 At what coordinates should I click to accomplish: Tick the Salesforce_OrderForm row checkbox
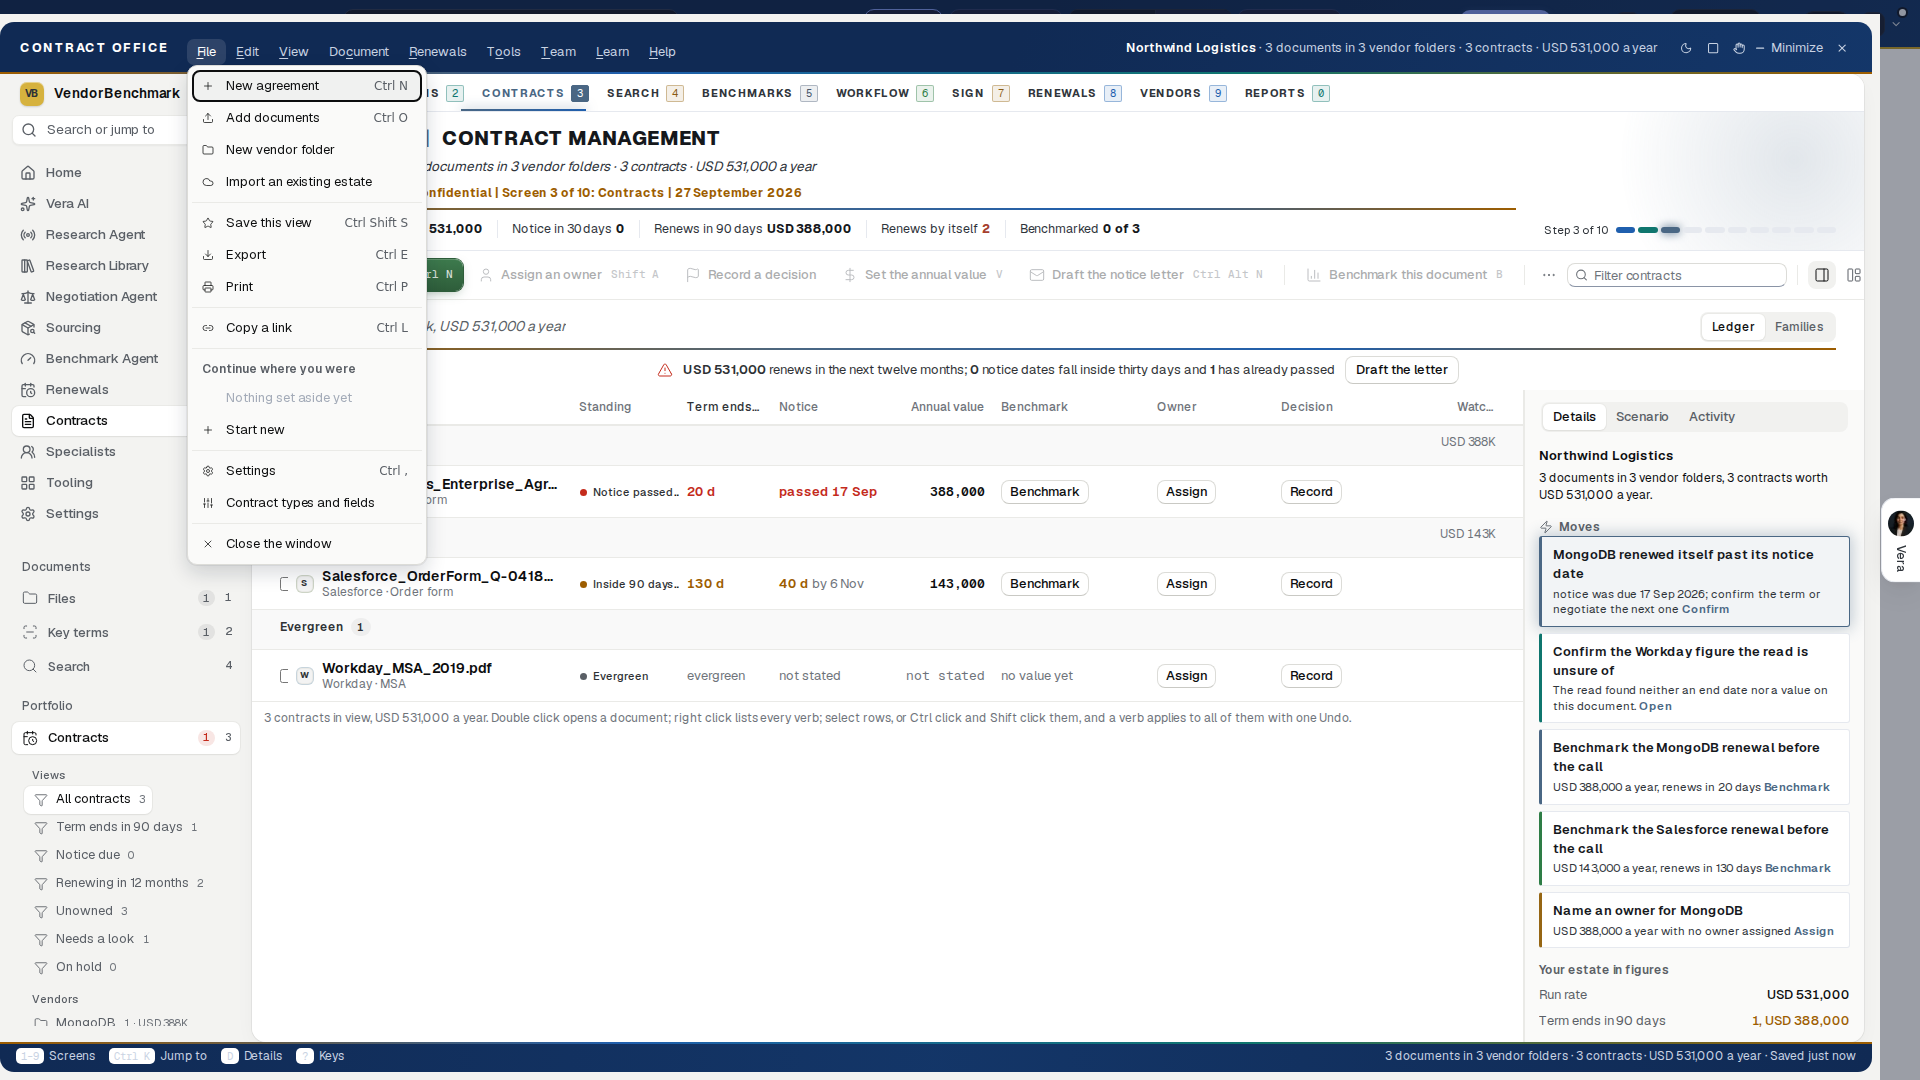point(284,584)
